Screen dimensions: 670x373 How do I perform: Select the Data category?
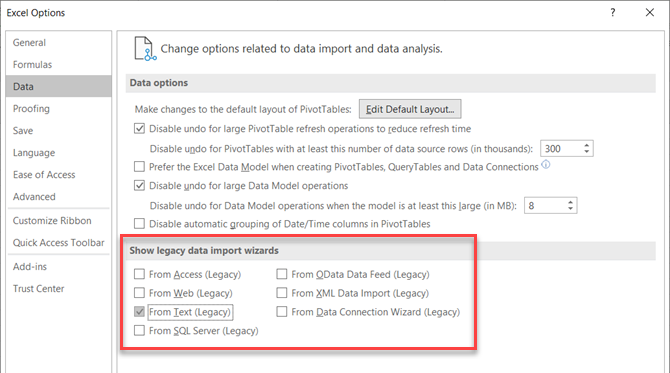point(59,86)
